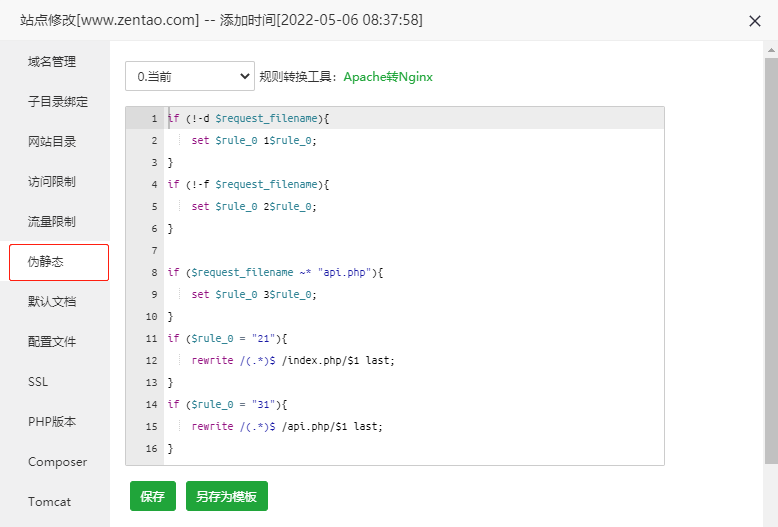This screenshot has height=527, width=778.
Task: Choose the PHP版本 tab
Action: (52, 422)
